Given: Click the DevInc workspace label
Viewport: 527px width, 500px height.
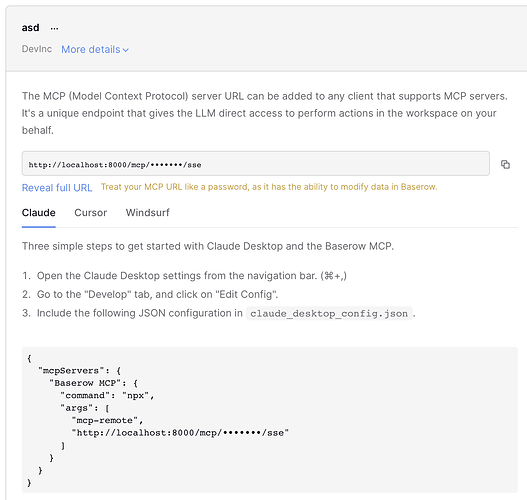Looking at the screenshot, I should [x=37, y=49].
